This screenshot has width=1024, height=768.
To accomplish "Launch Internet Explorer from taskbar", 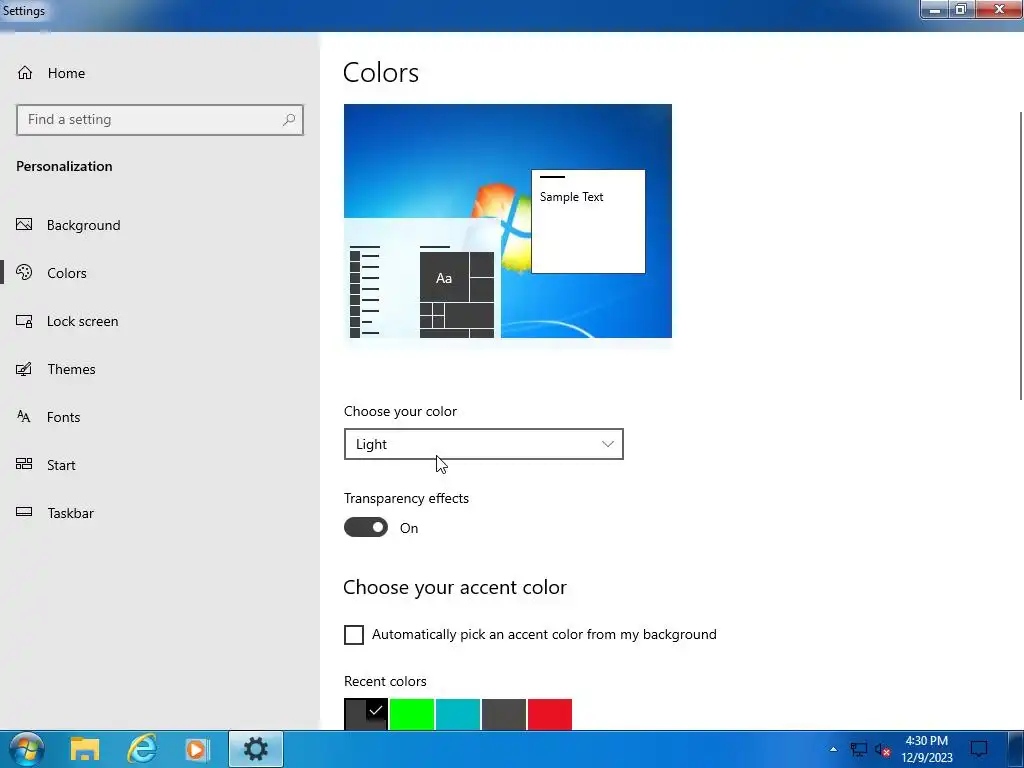I will [x=142, y=749].
